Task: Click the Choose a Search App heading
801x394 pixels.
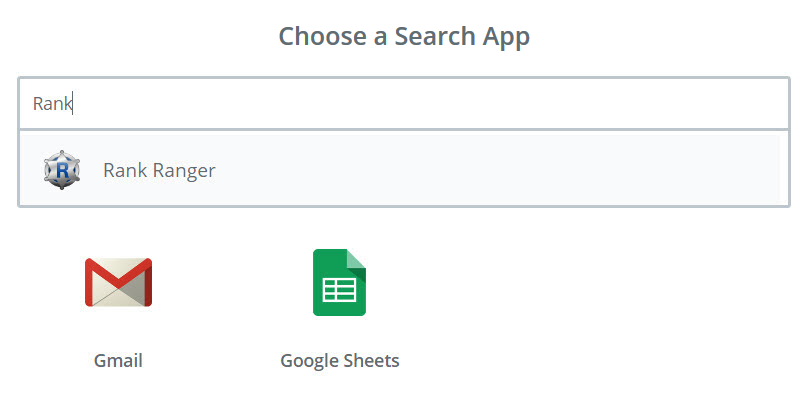Action: click(x=404, y=36)
